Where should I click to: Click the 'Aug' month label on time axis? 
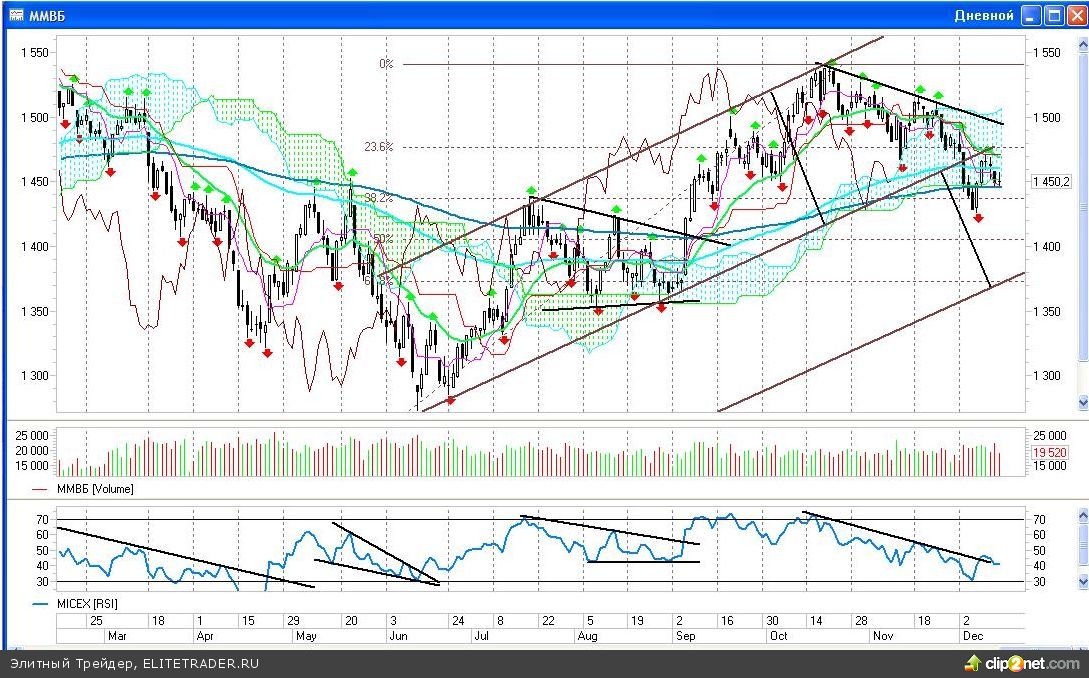[587, 636]
